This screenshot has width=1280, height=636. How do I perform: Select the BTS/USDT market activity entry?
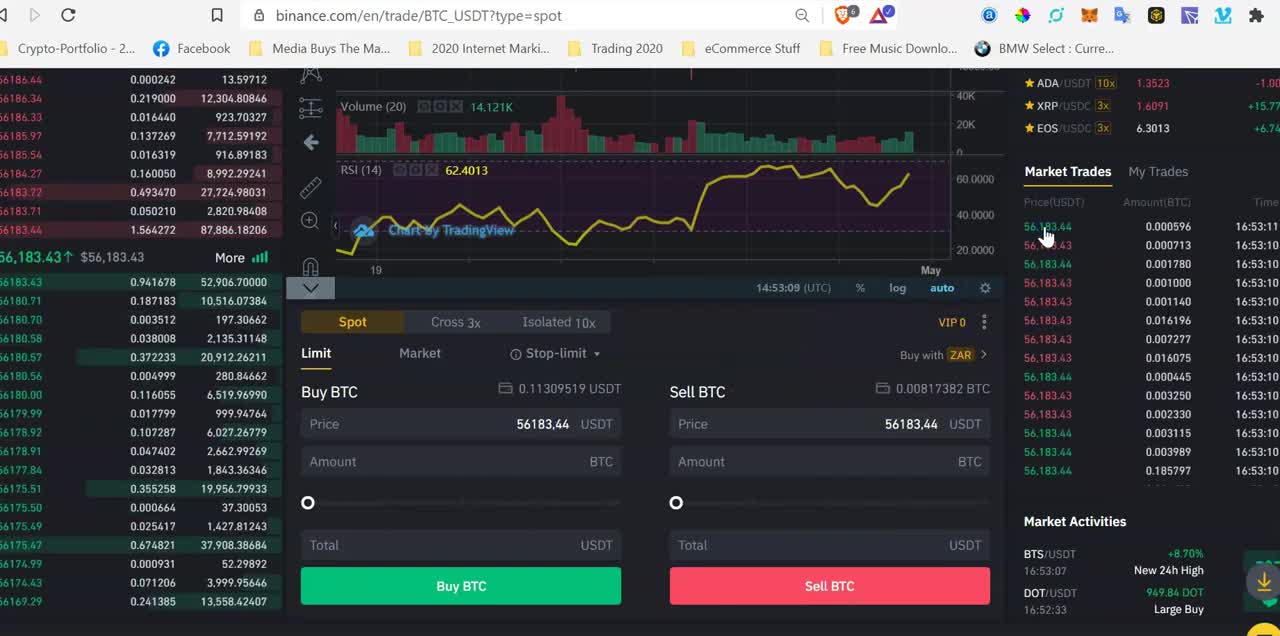1114,562
